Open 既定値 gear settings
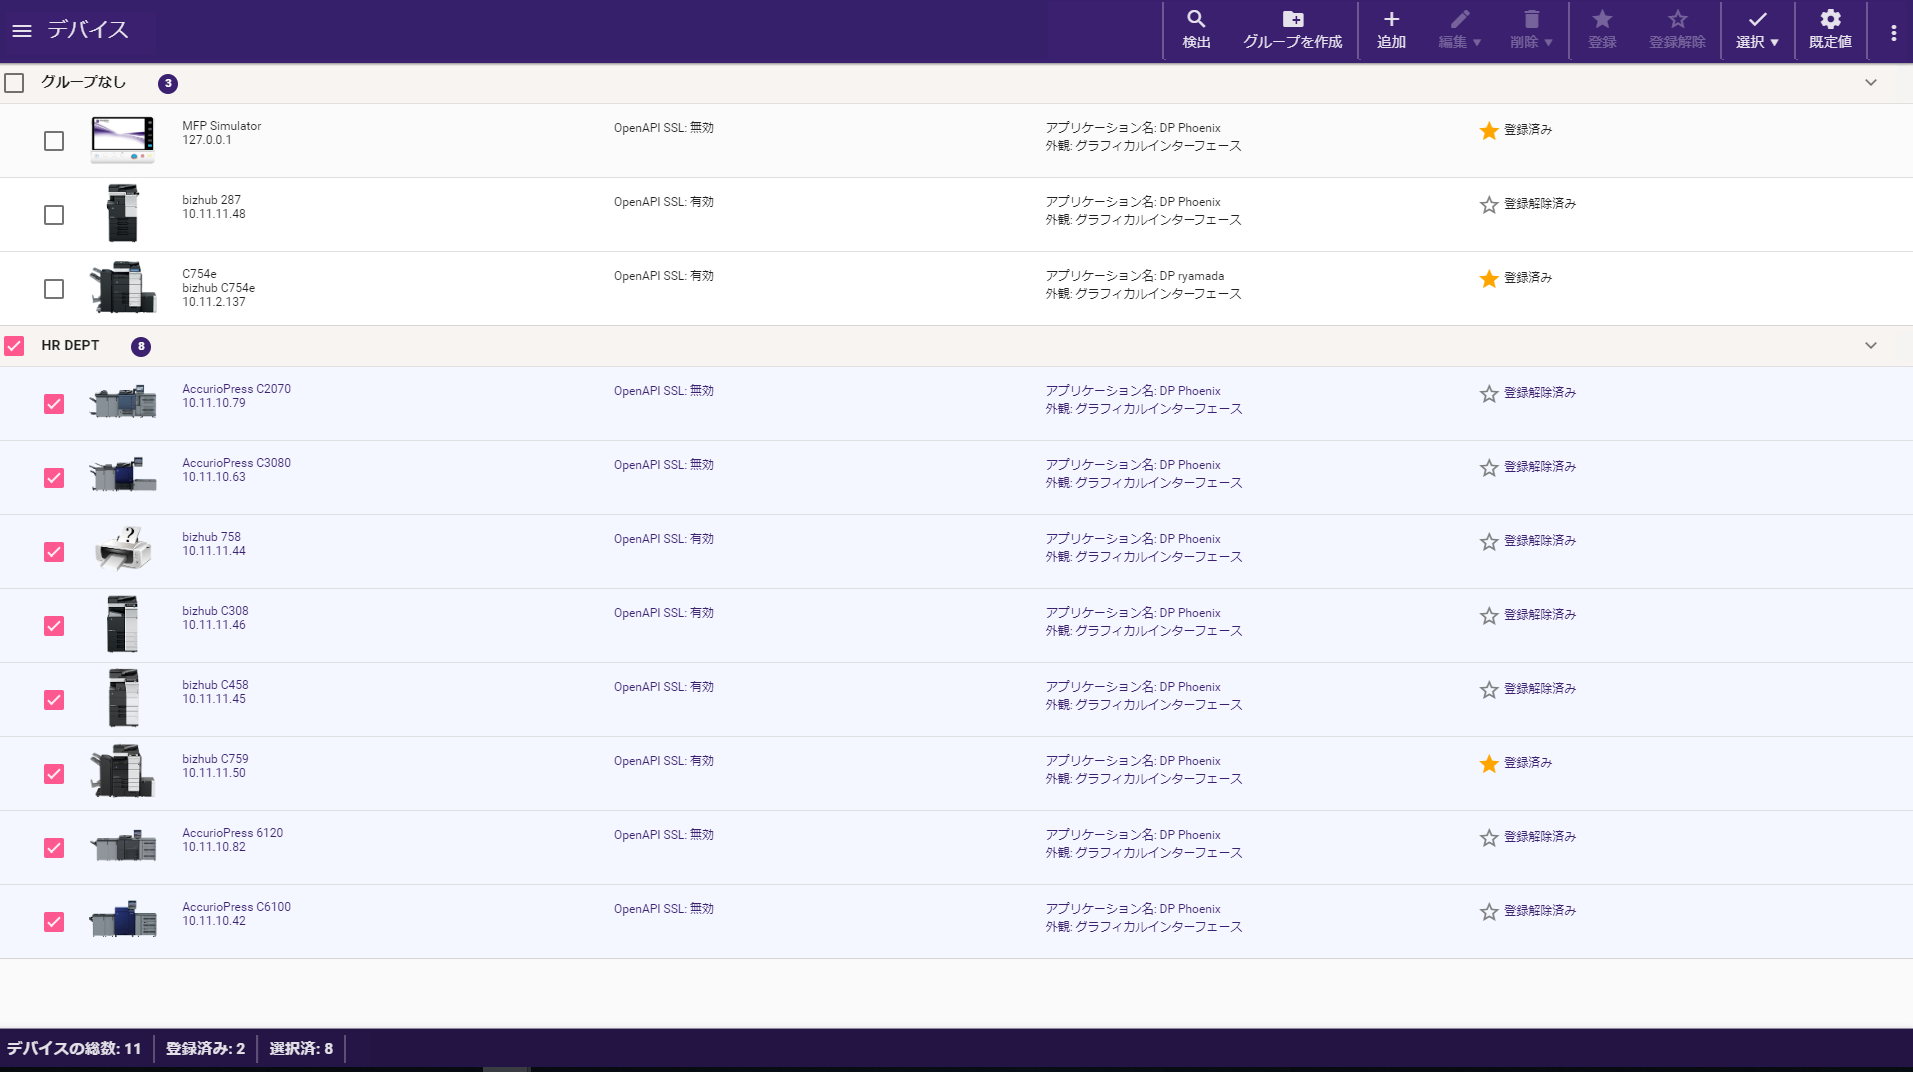1913x1072 pixels. 1830,30
